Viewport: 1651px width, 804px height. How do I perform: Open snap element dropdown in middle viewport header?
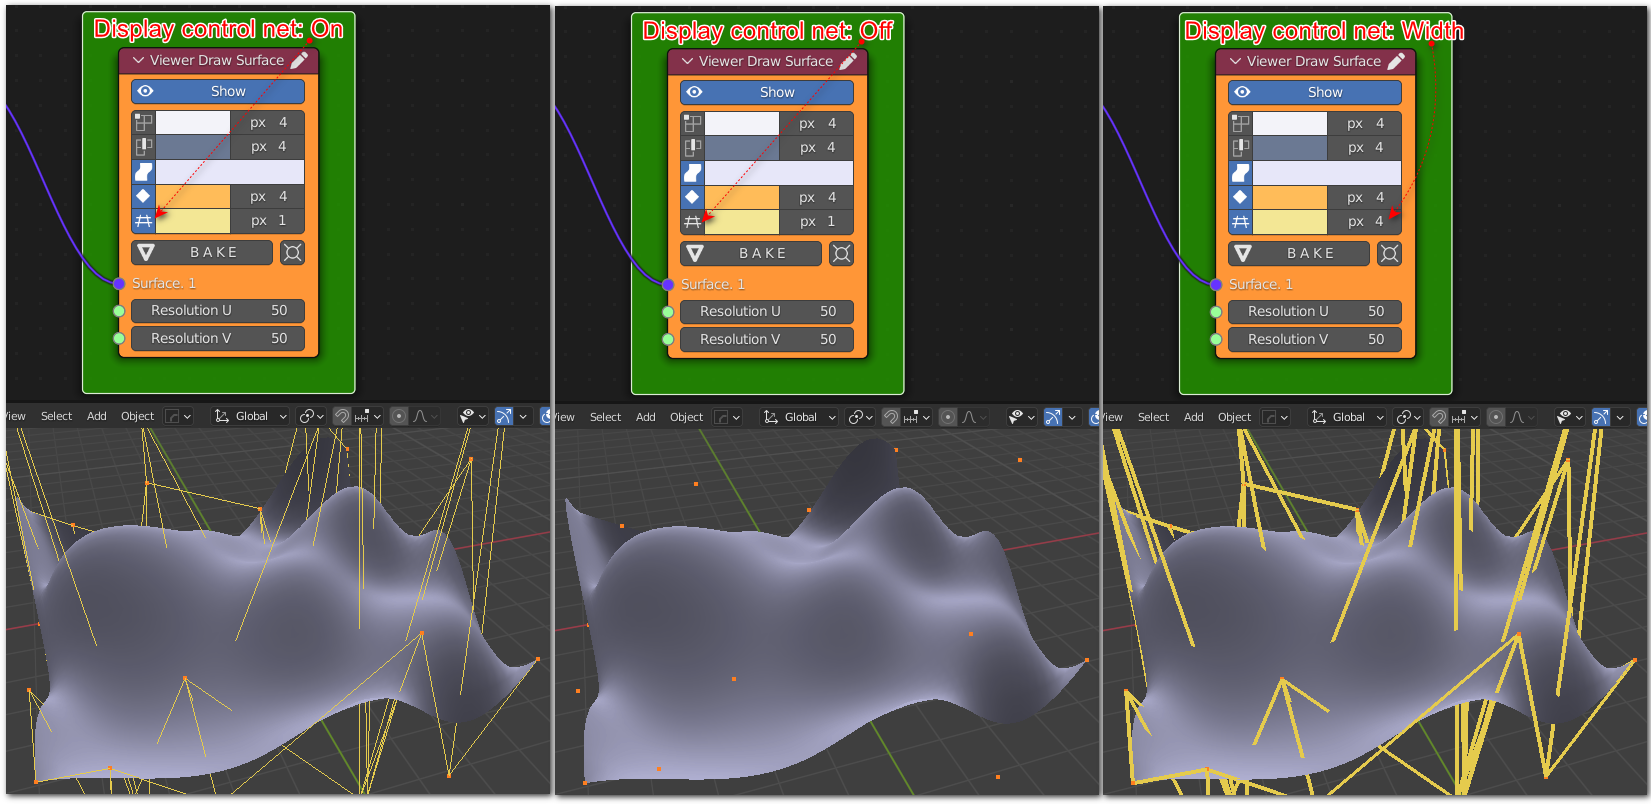(917, 417)
